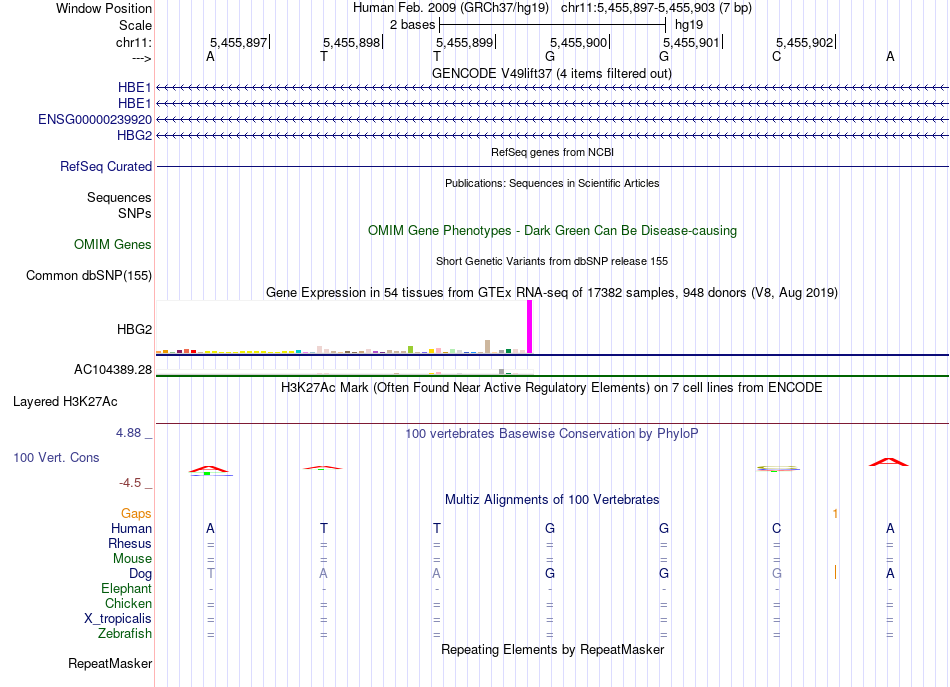Viewport: 950px width, 687px height.
Task: Click the Gaps row label
Action: [136, 513]
